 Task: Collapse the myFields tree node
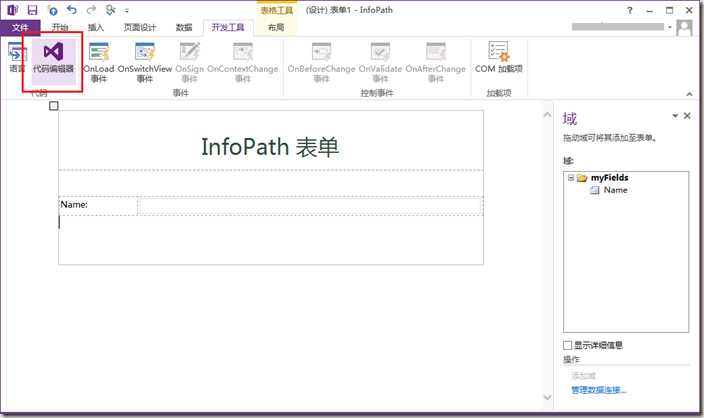tap(571, 178)
